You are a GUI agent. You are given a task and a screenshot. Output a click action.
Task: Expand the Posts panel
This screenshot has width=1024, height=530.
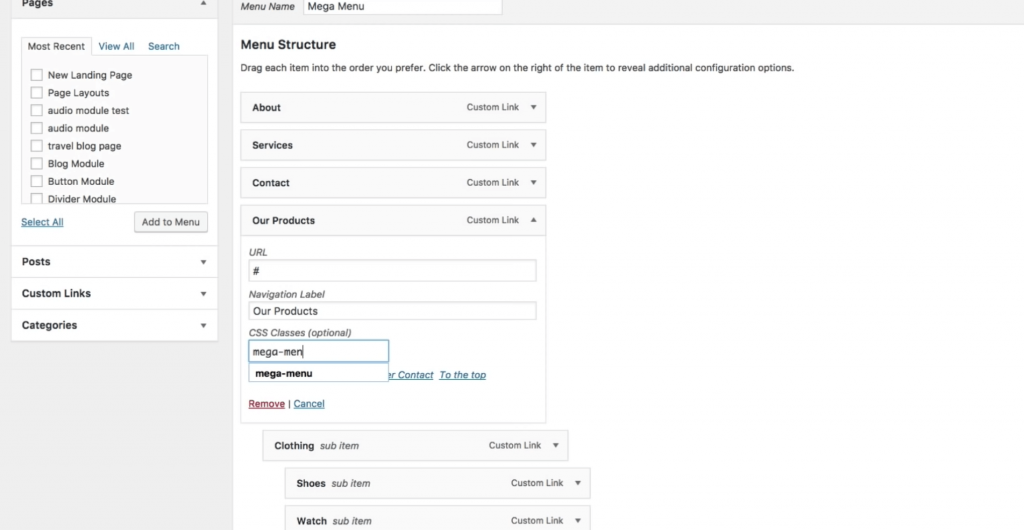pyautogui.click(x=203, y=262)
